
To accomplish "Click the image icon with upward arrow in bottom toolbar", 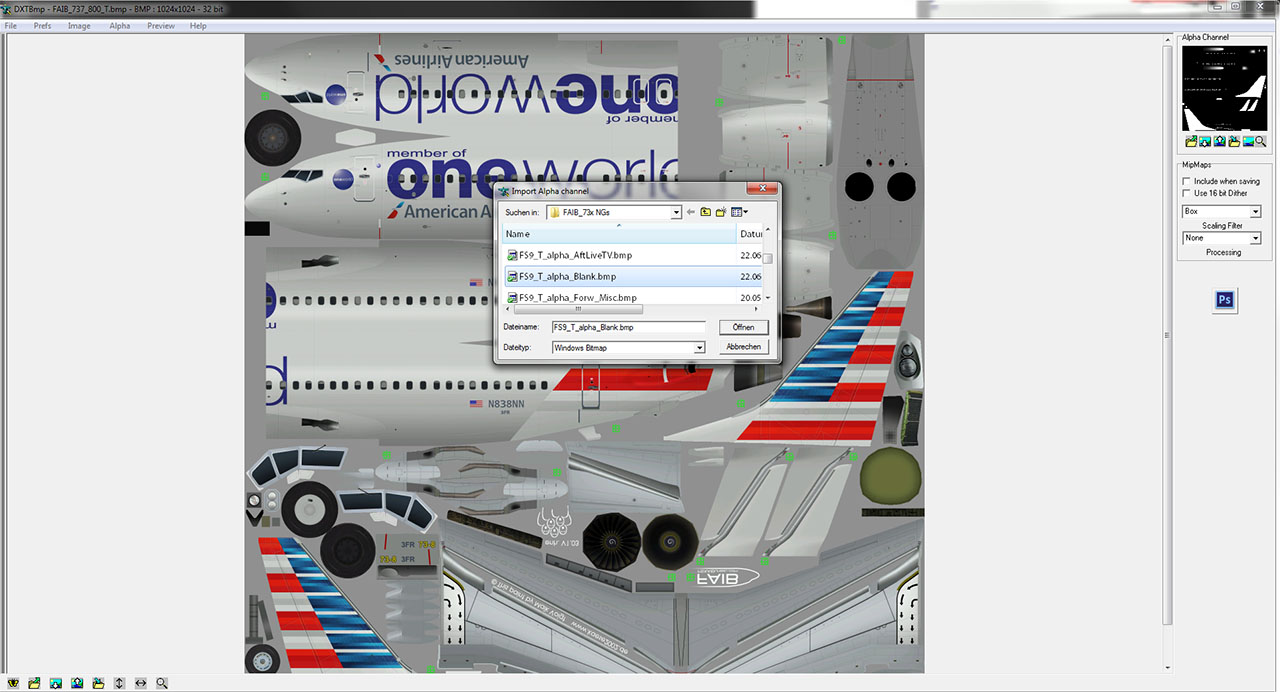I will tap(77, 683).
